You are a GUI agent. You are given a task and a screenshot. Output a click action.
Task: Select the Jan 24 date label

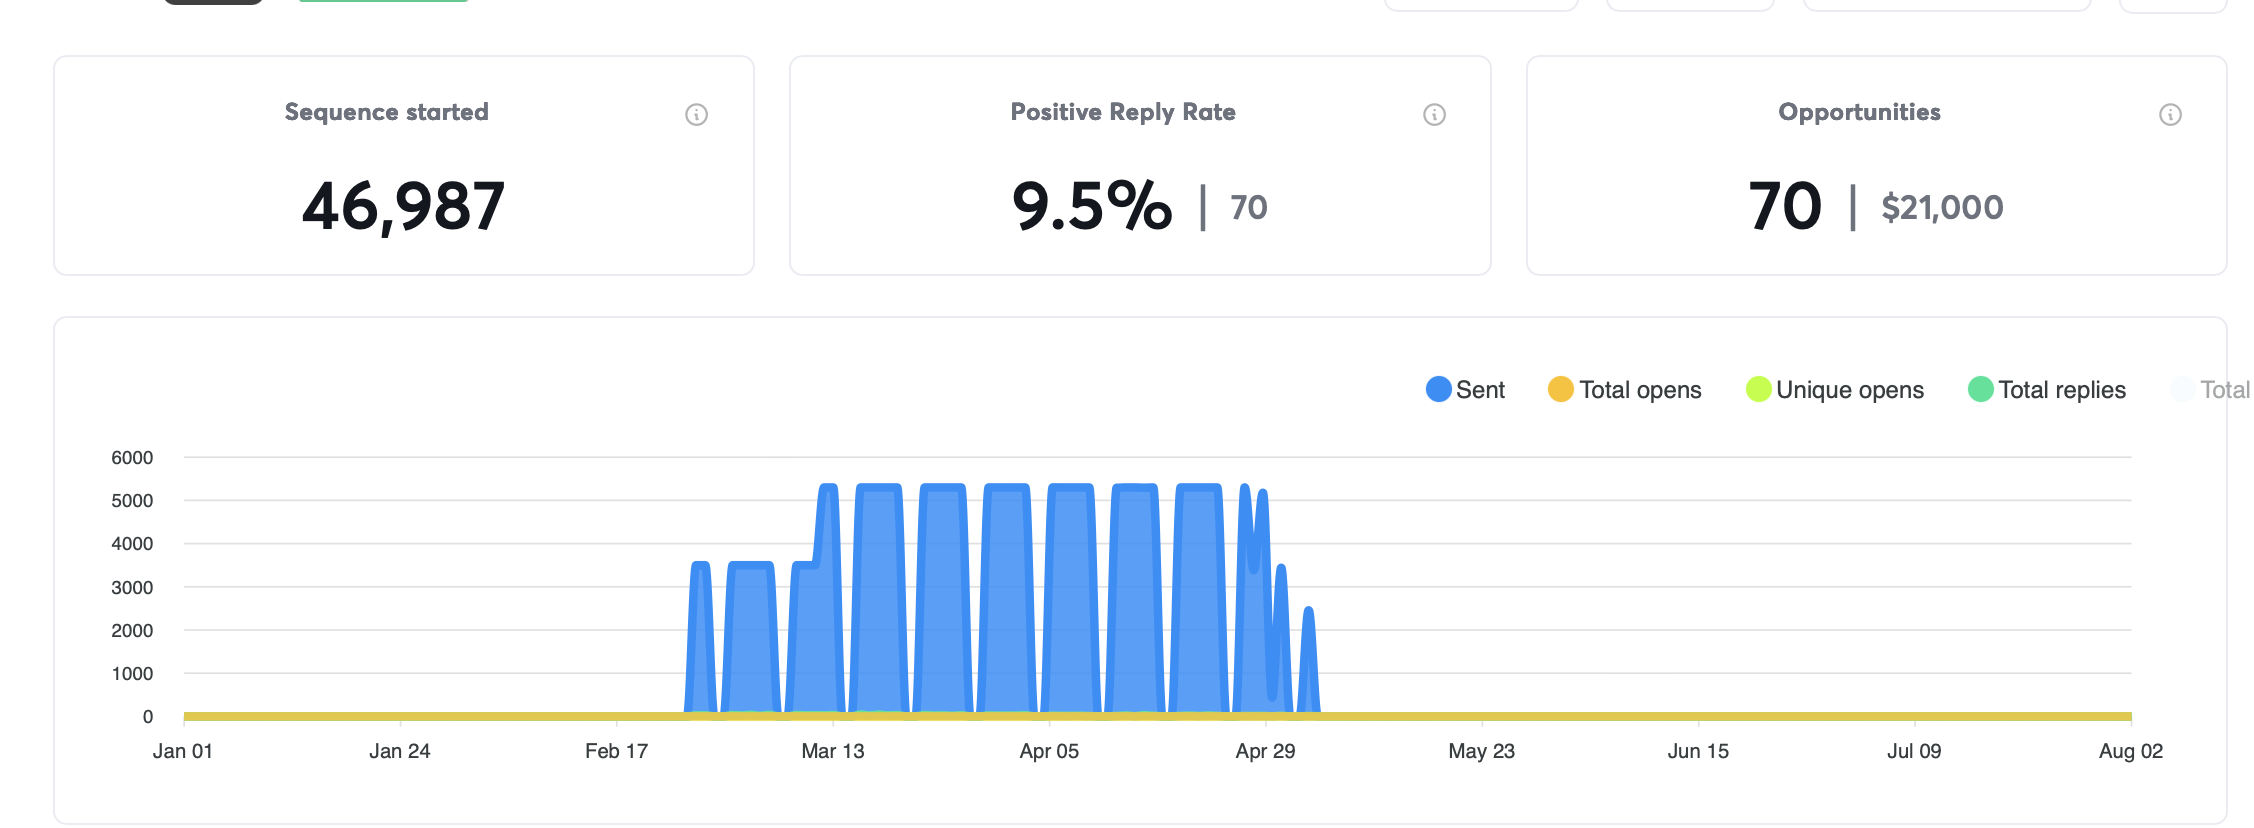[400, 751]
